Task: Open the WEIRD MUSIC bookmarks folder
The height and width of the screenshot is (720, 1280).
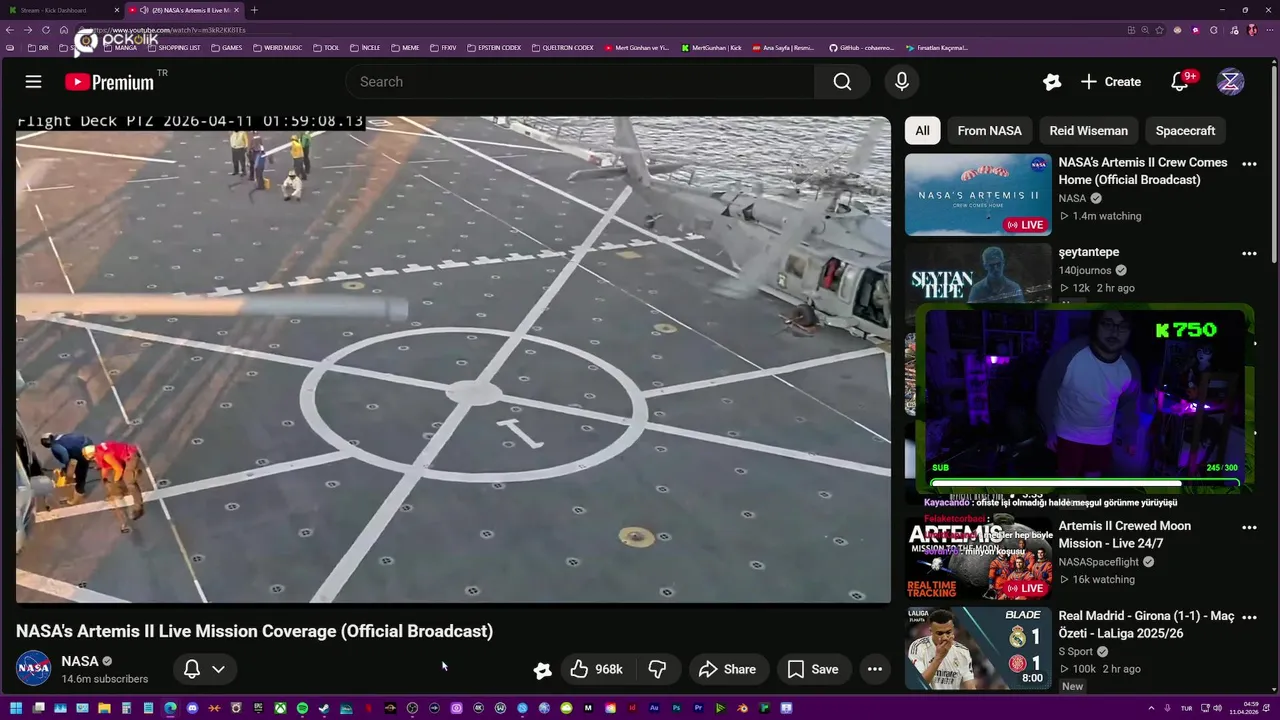Action: click(x=277, y=48)
